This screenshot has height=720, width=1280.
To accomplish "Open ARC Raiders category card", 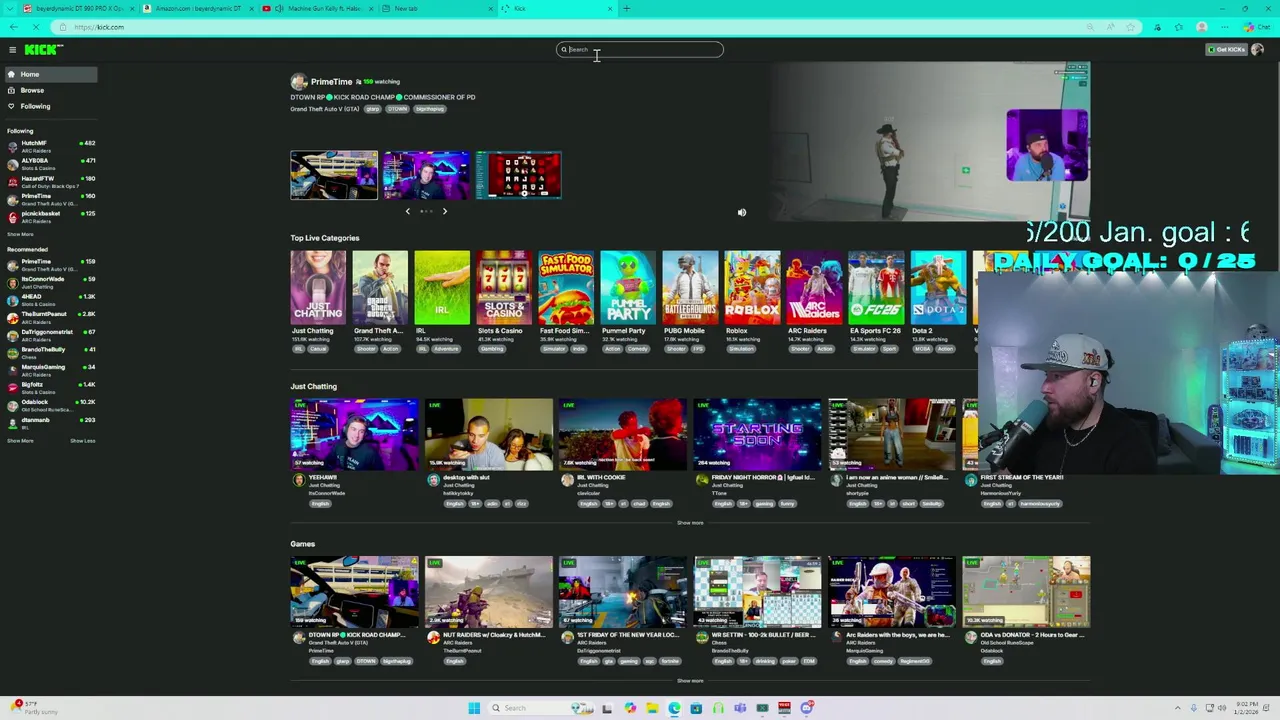I will [x=814, y=287].
